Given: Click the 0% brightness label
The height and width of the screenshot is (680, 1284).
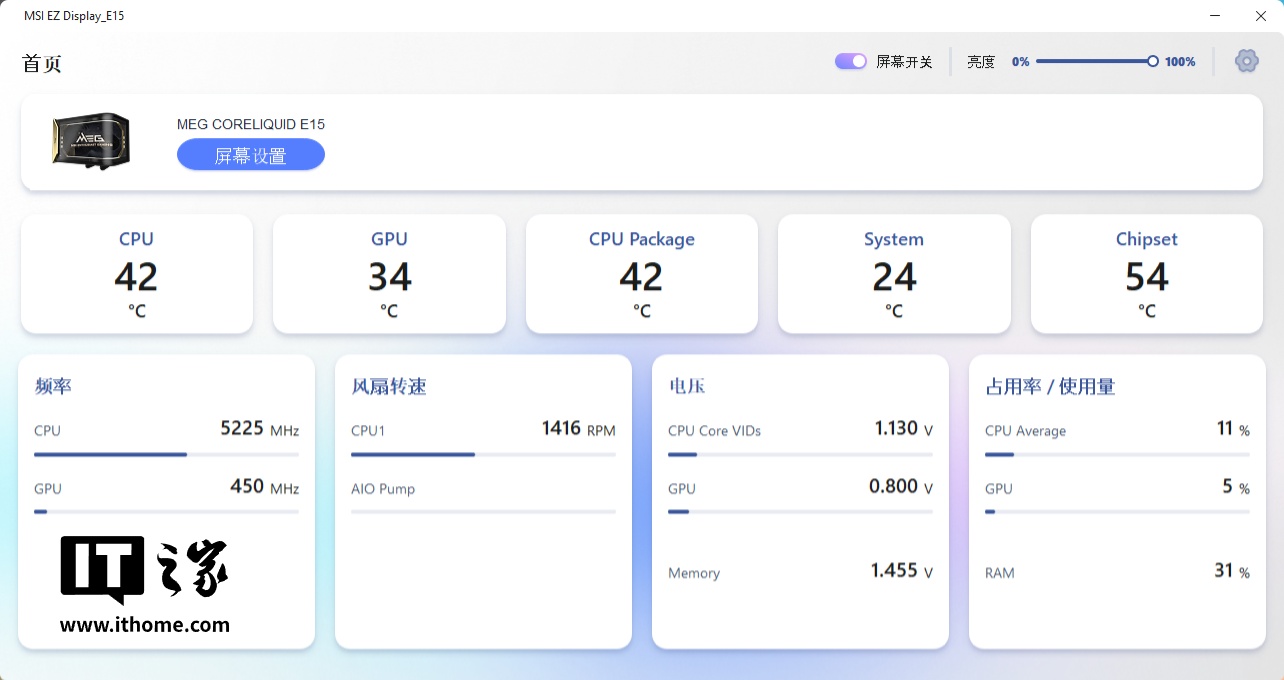Looking at the screenshot, I should (x=1020, y=62).
